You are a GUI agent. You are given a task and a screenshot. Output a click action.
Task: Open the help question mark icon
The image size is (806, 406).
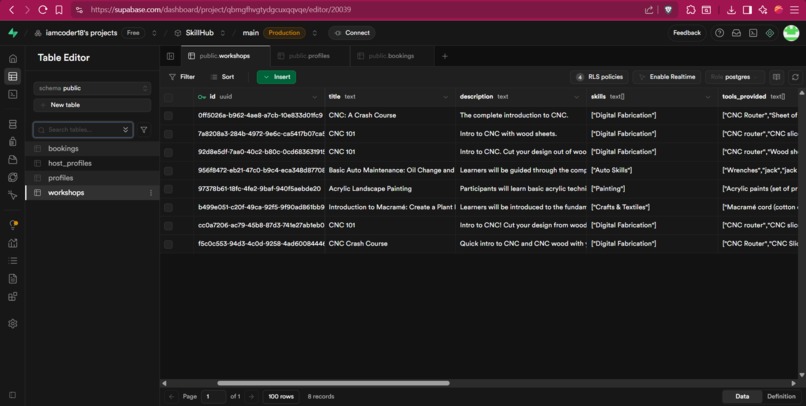tap(720, 33)
